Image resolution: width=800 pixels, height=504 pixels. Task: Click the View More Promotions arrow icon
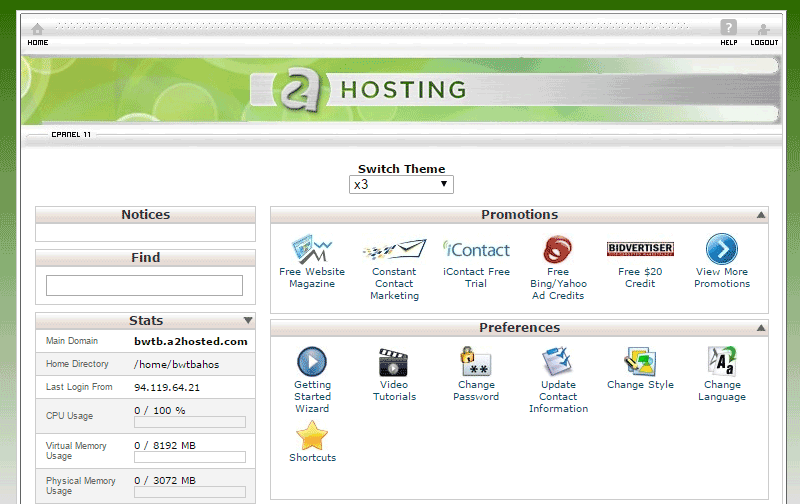point(721,249)
